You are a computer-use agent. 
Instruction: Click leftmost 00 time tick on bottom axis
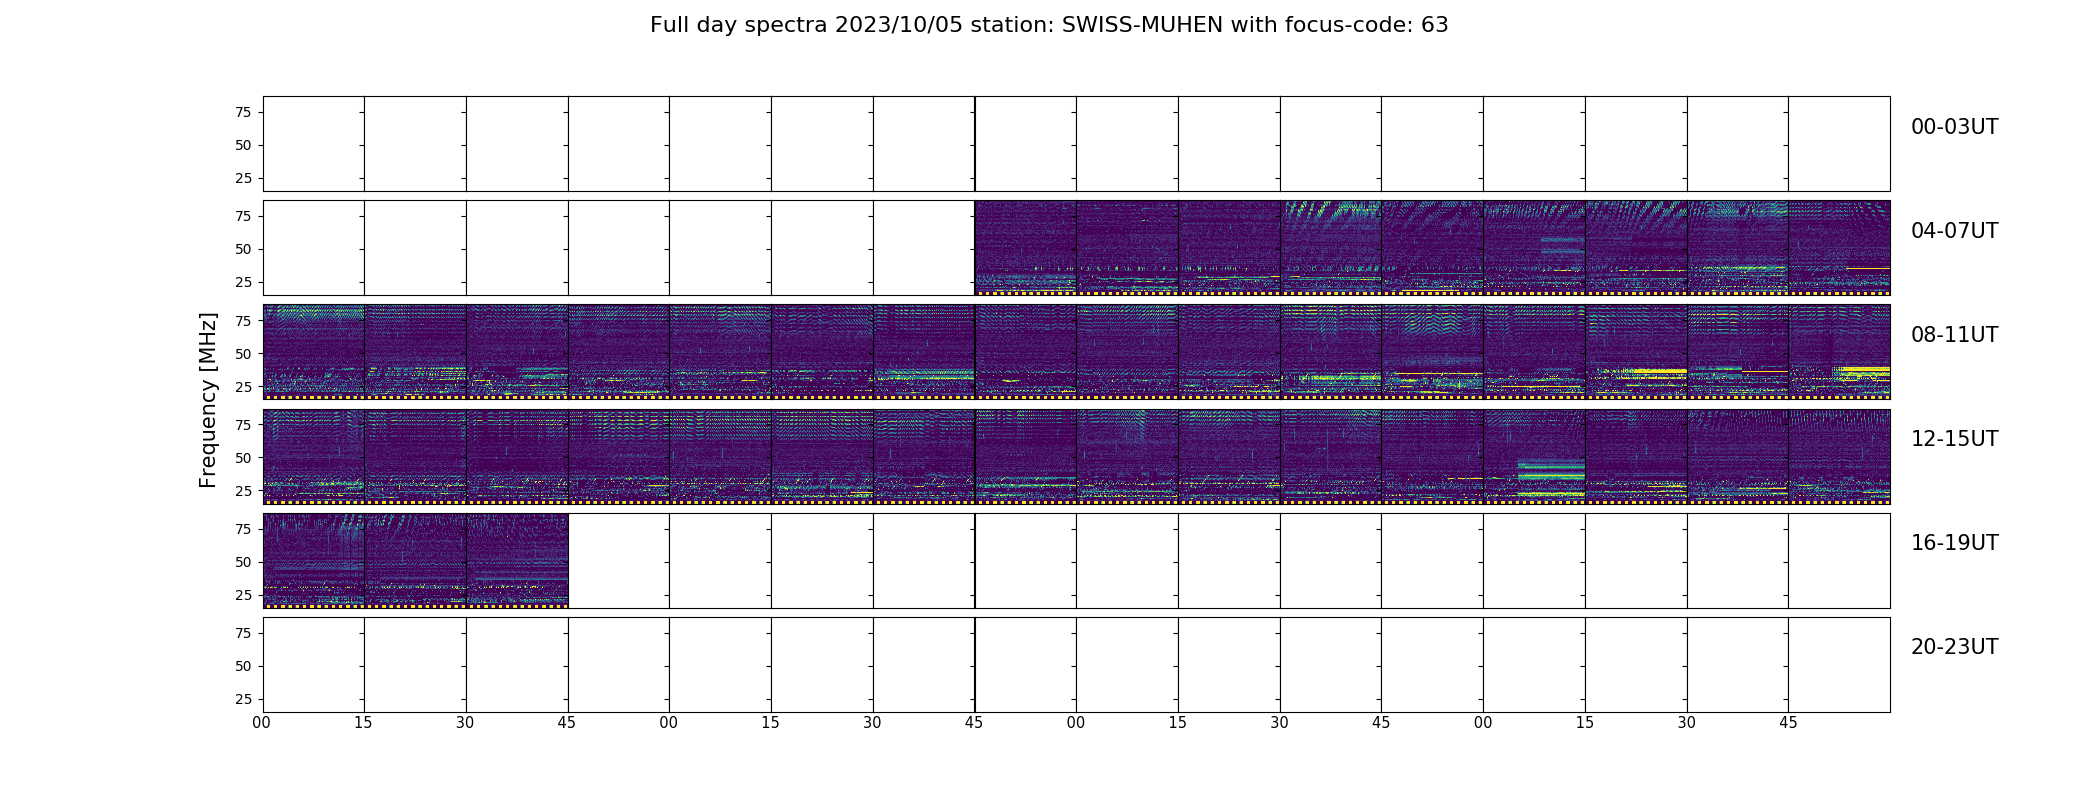tap(262, 723)
